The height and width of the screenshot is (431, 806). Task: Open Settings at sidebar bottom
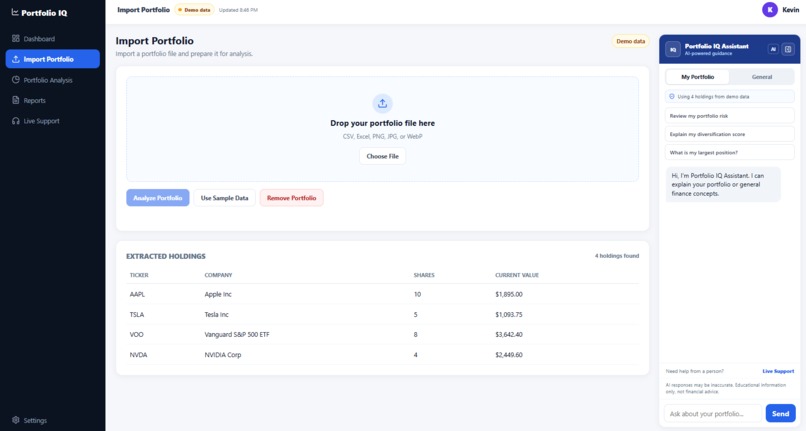click(52, 420)
